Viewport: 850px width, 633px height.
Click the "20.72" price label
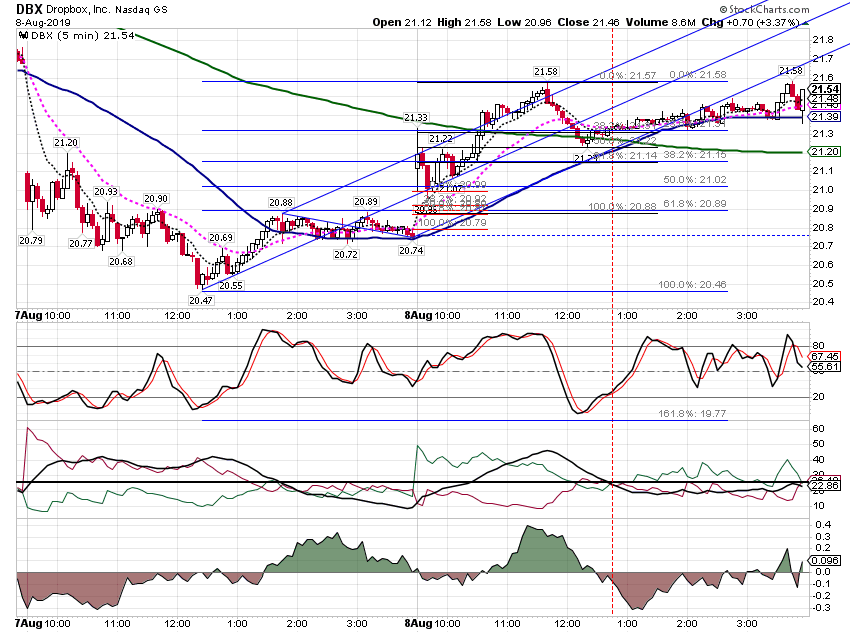[345, 254]
